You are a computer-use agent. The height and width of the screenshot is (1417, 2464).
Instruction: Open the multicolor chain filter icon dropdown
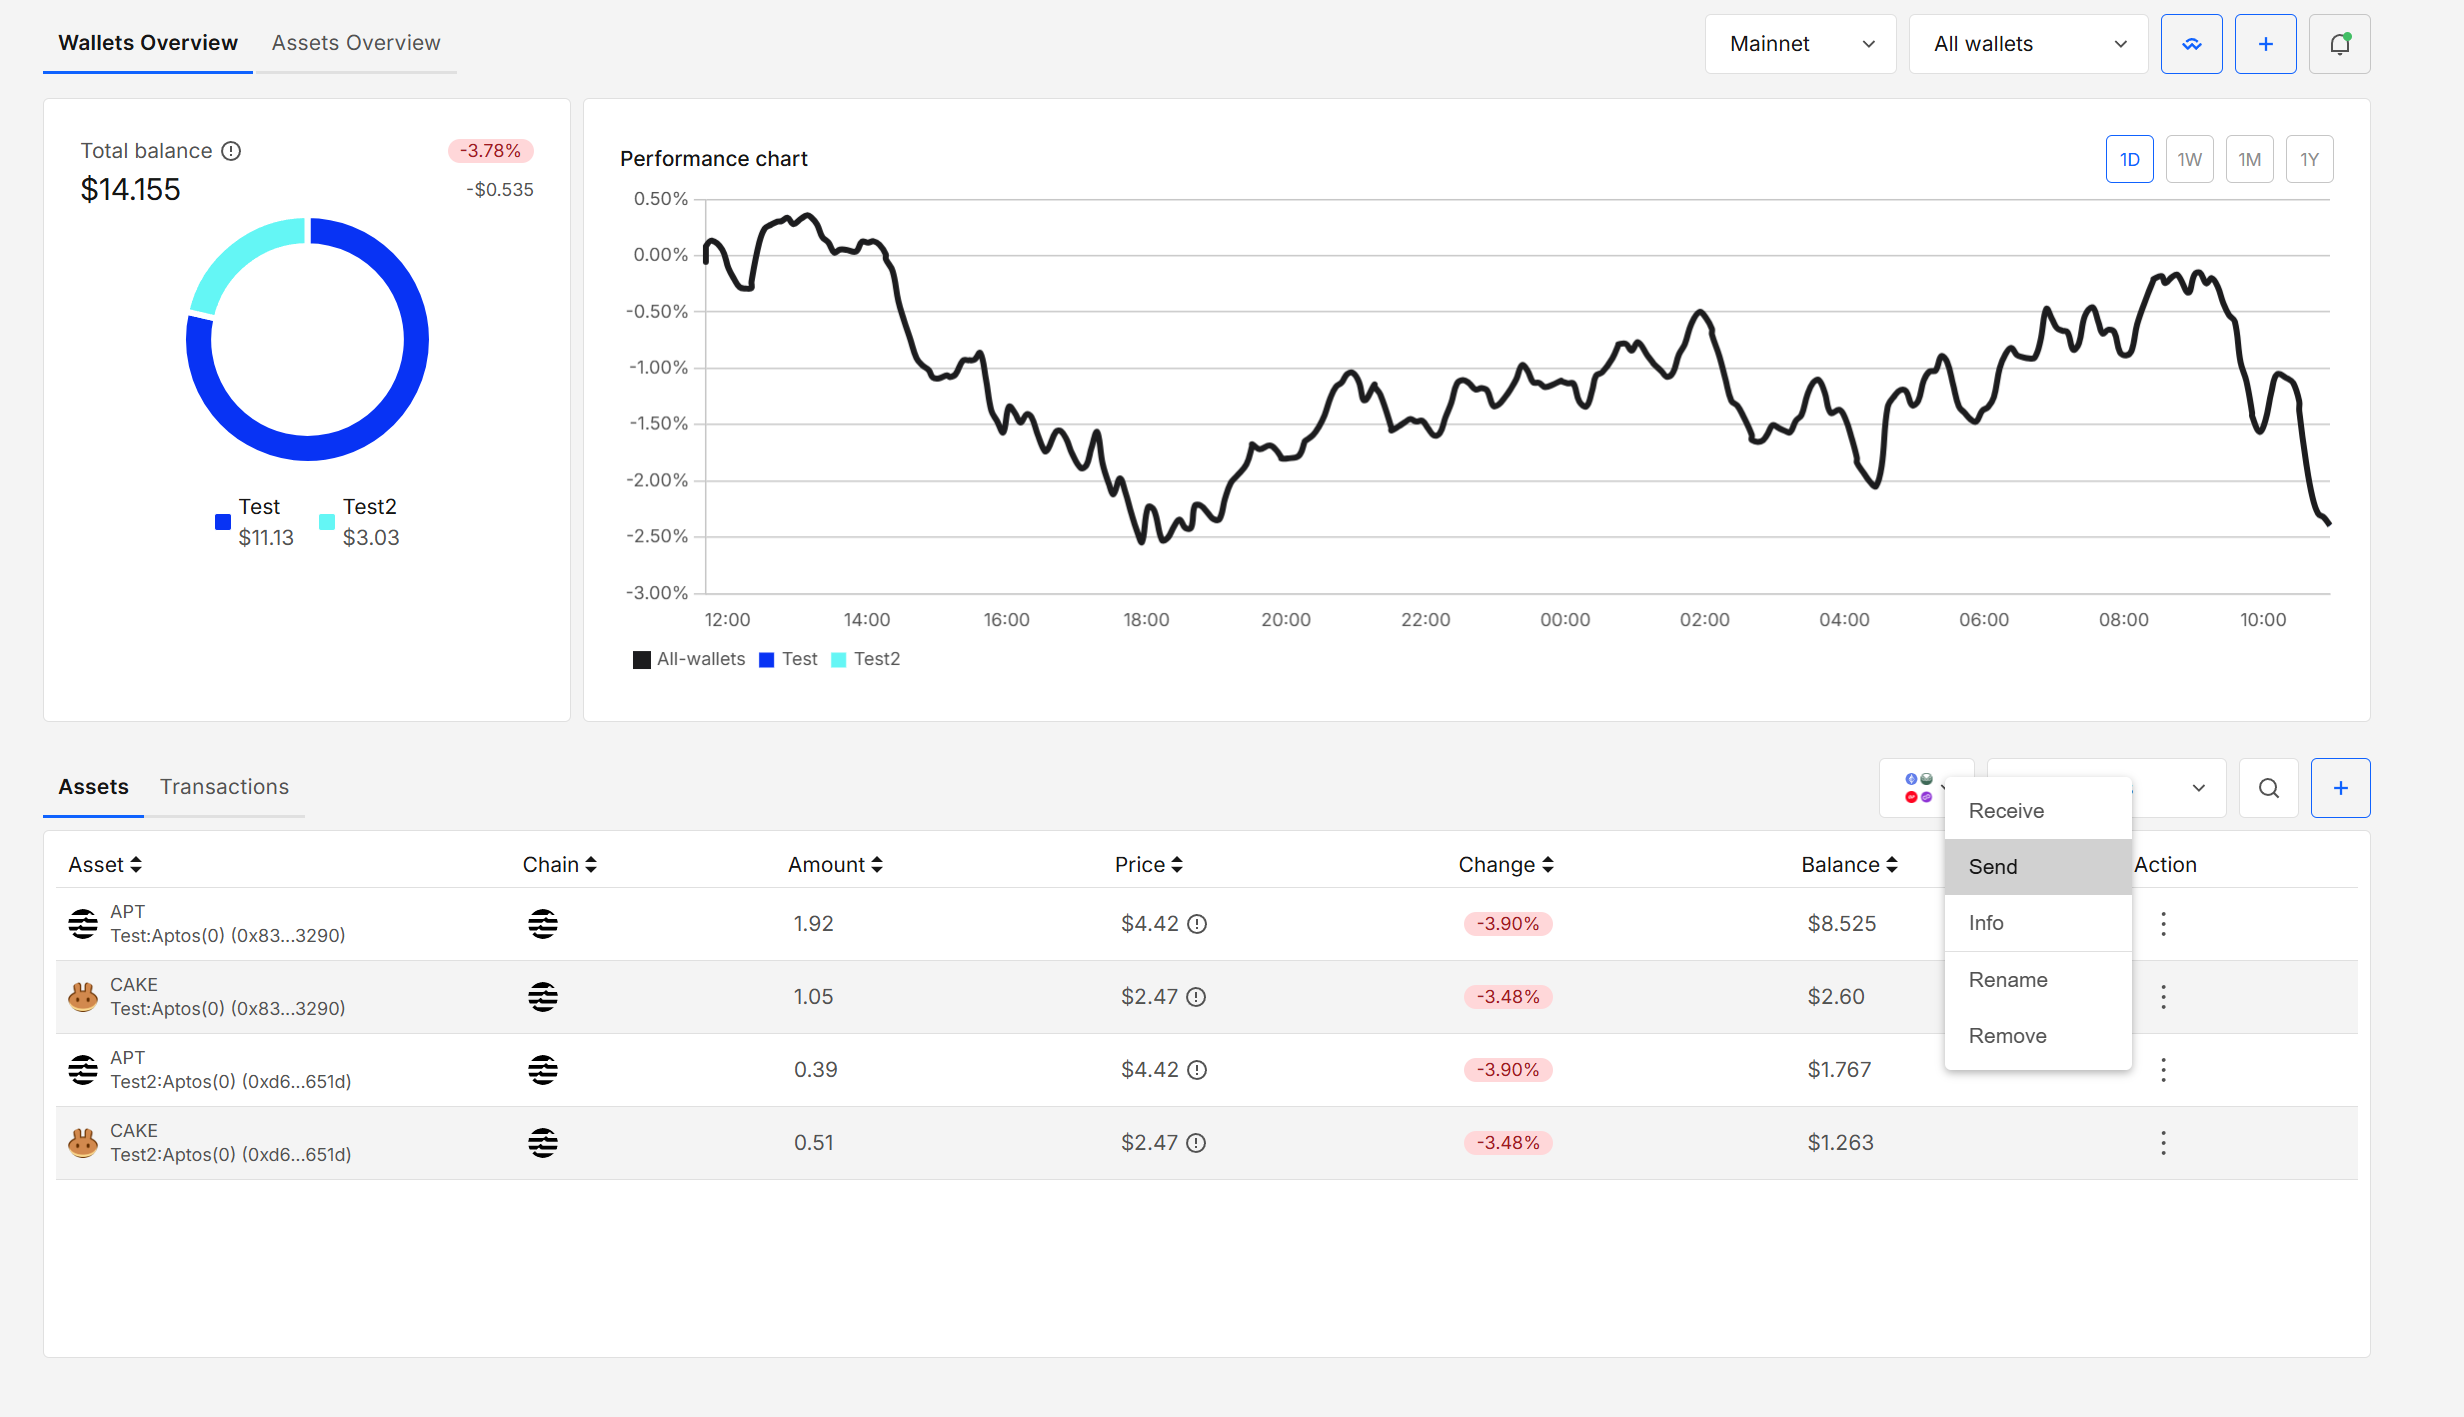(1918, 788)
